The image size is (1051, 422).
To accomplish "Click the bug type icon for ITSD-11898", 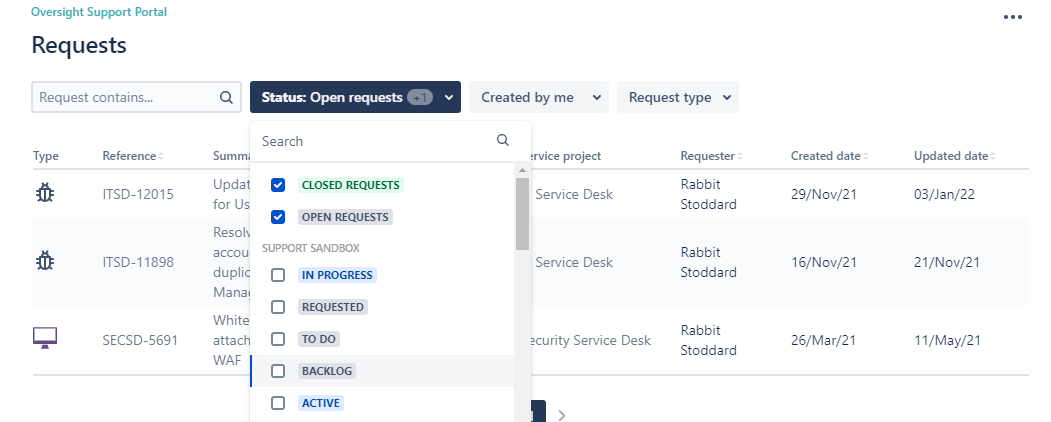I will tap(45, 261).
